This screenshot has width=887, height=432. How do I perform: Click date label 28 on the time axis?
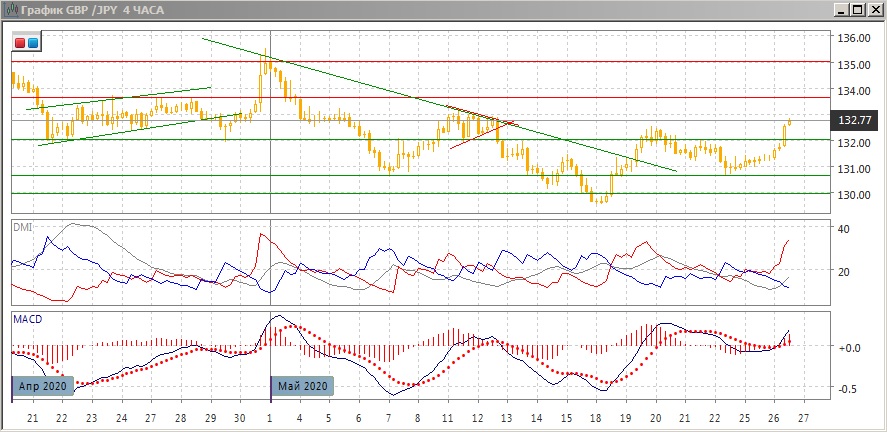coord(180,418)
